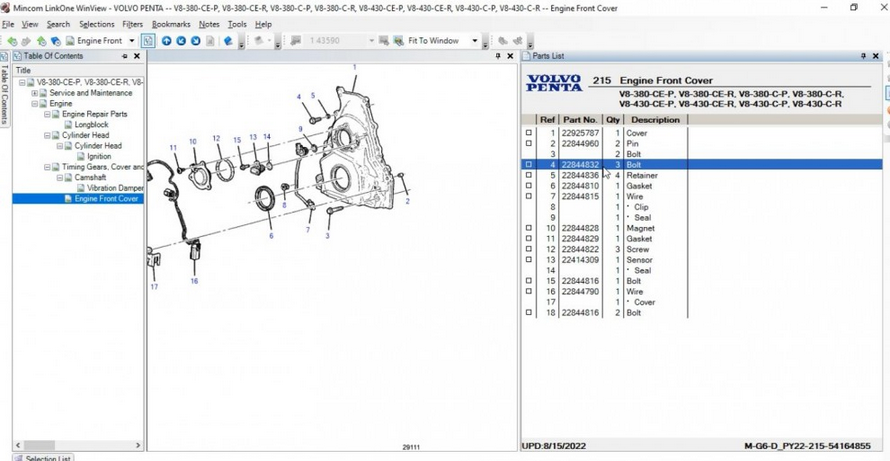Collapse the Timing Gears, Cover node
This screenshot has width=890, height=461.
47,167
